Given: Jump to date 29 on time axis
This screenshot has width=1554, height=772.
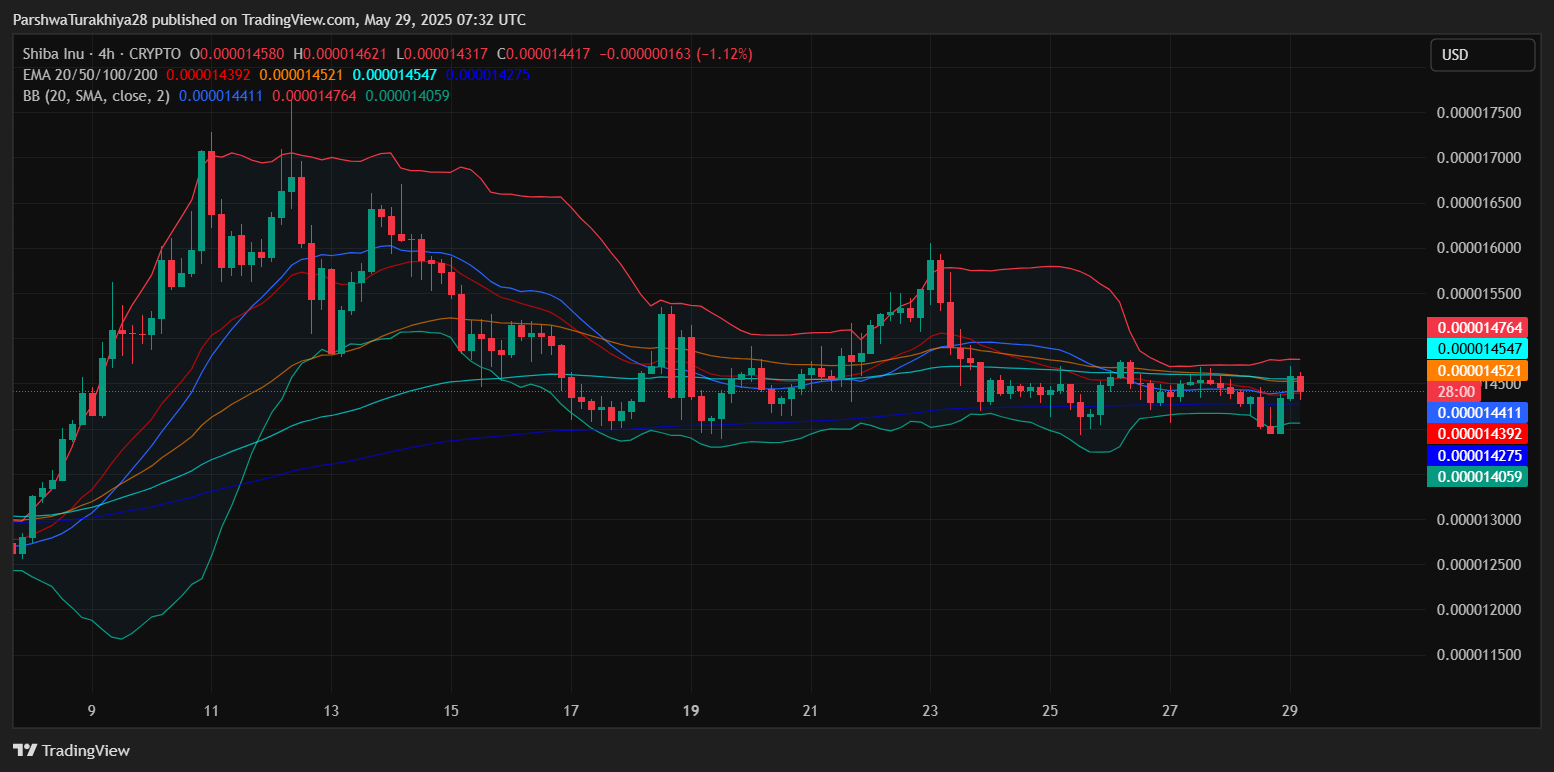Looking at the screenshot, I should click(x=1290, y=711).
